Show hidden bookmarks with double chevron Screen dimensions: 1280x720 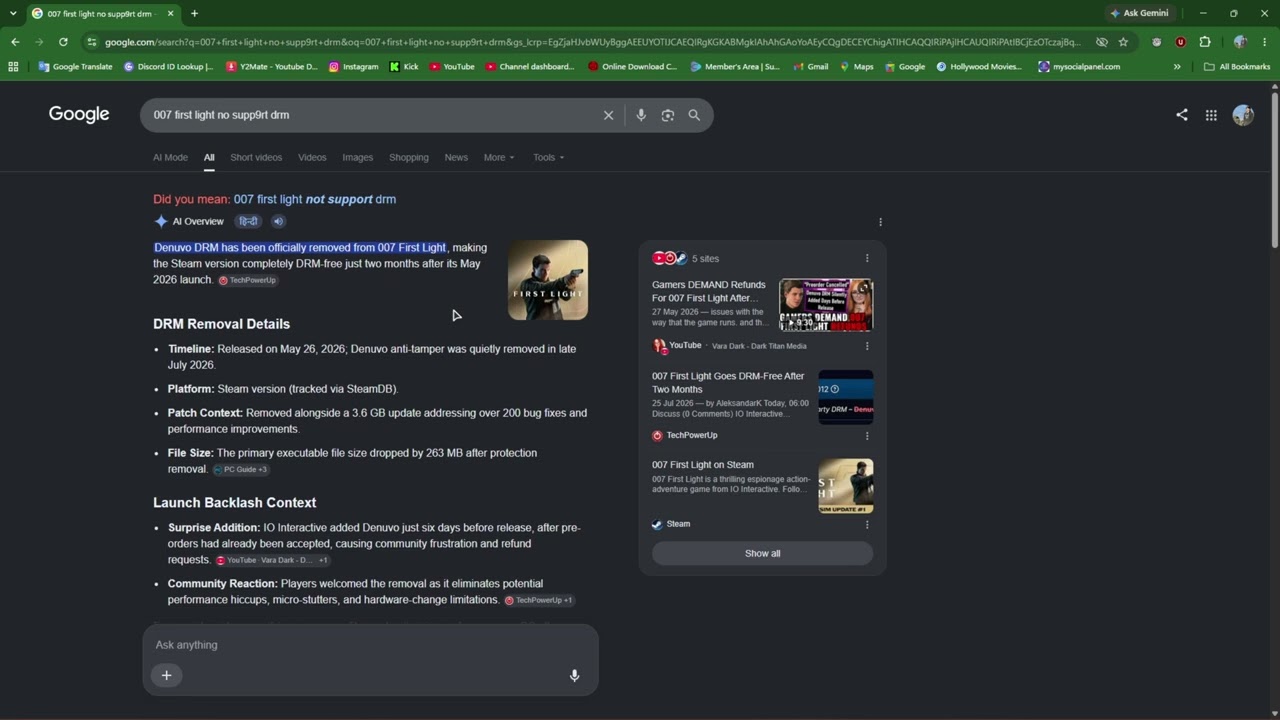pyautogui.click(x=1177, y=67)
